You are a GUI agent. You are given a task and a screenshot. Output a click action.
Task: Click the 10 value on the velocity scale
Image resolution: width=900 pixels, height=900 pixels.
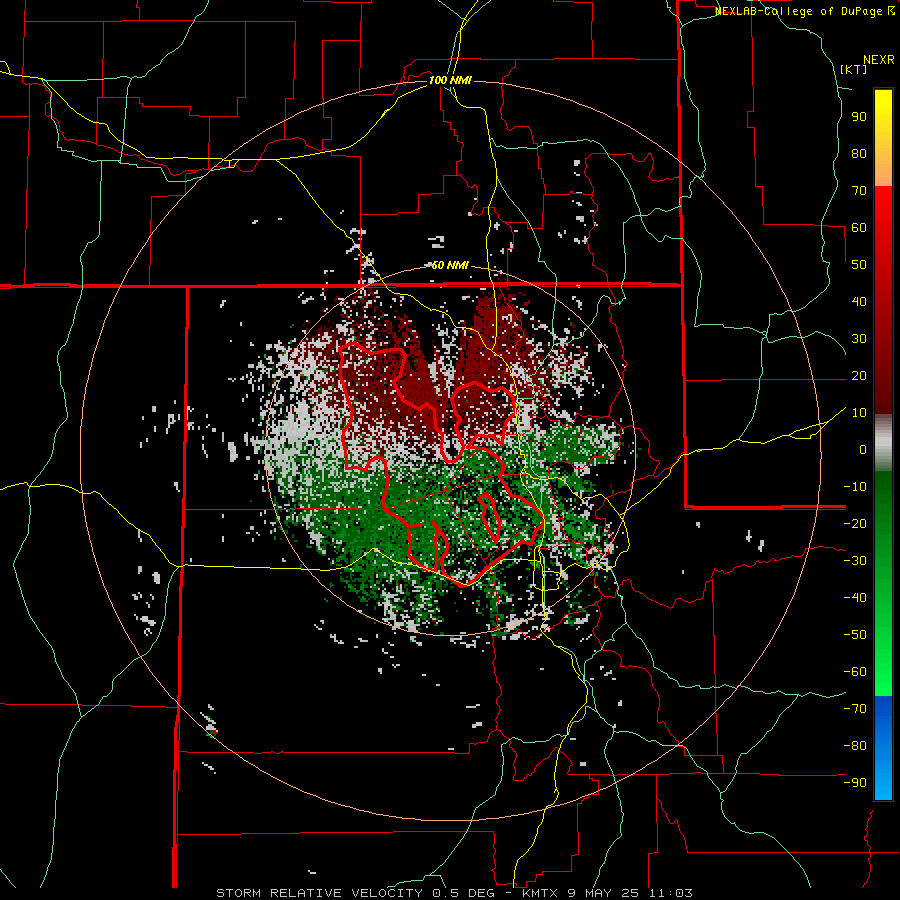click(x=859, y=413)
